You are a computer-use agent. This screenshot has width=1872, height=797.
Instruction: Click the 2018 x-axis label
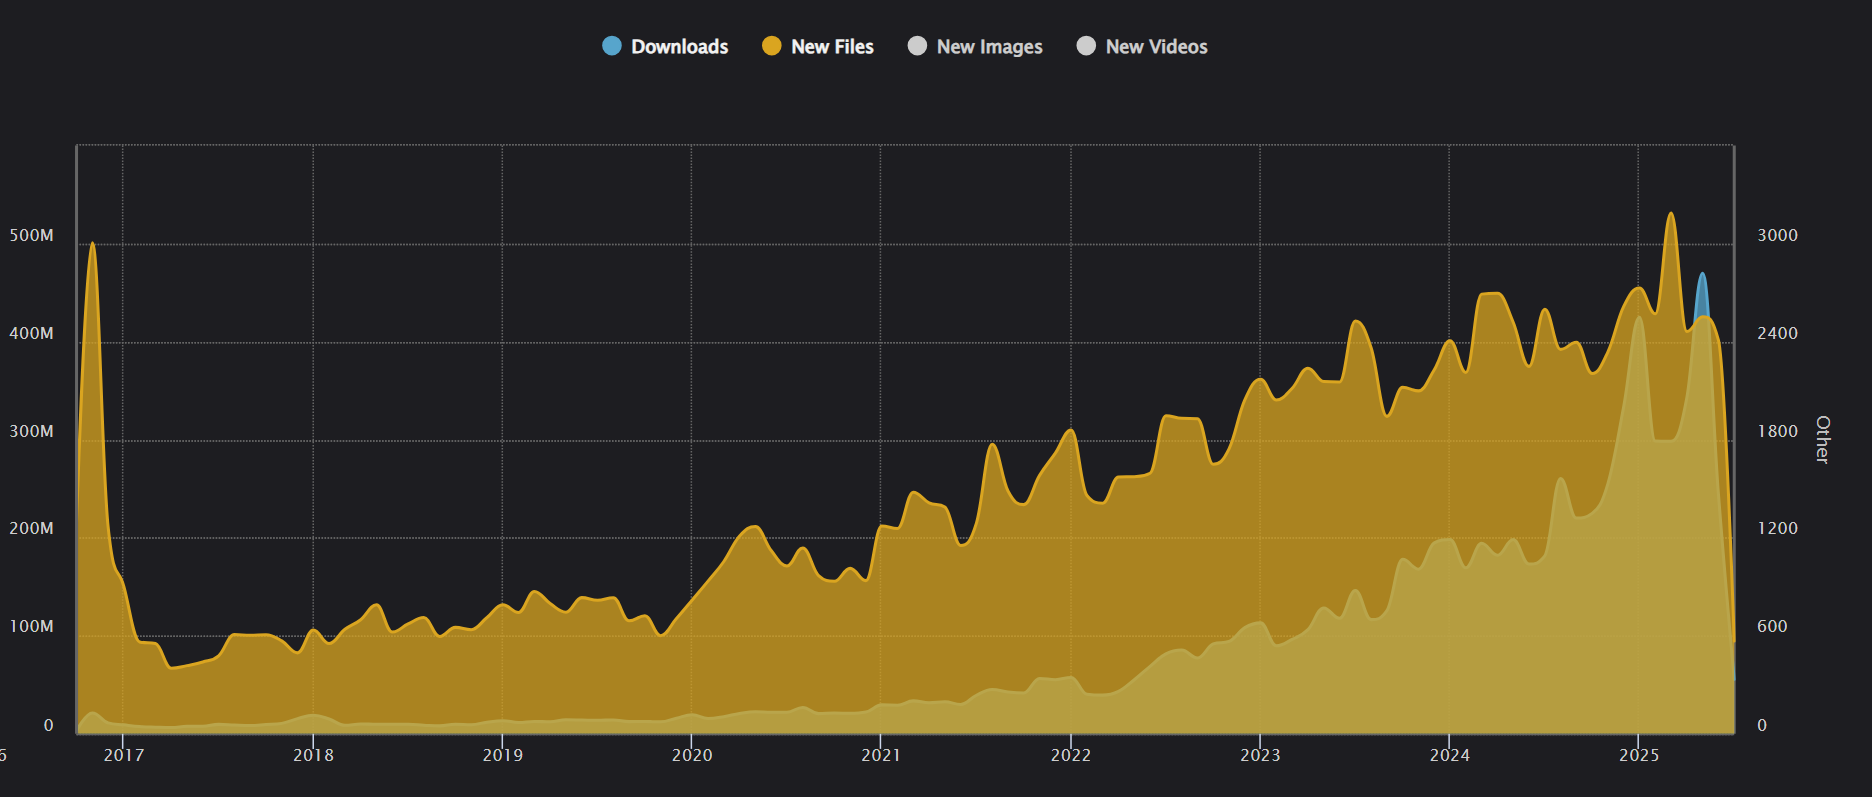pyautogui.click(x=313, y=755)
